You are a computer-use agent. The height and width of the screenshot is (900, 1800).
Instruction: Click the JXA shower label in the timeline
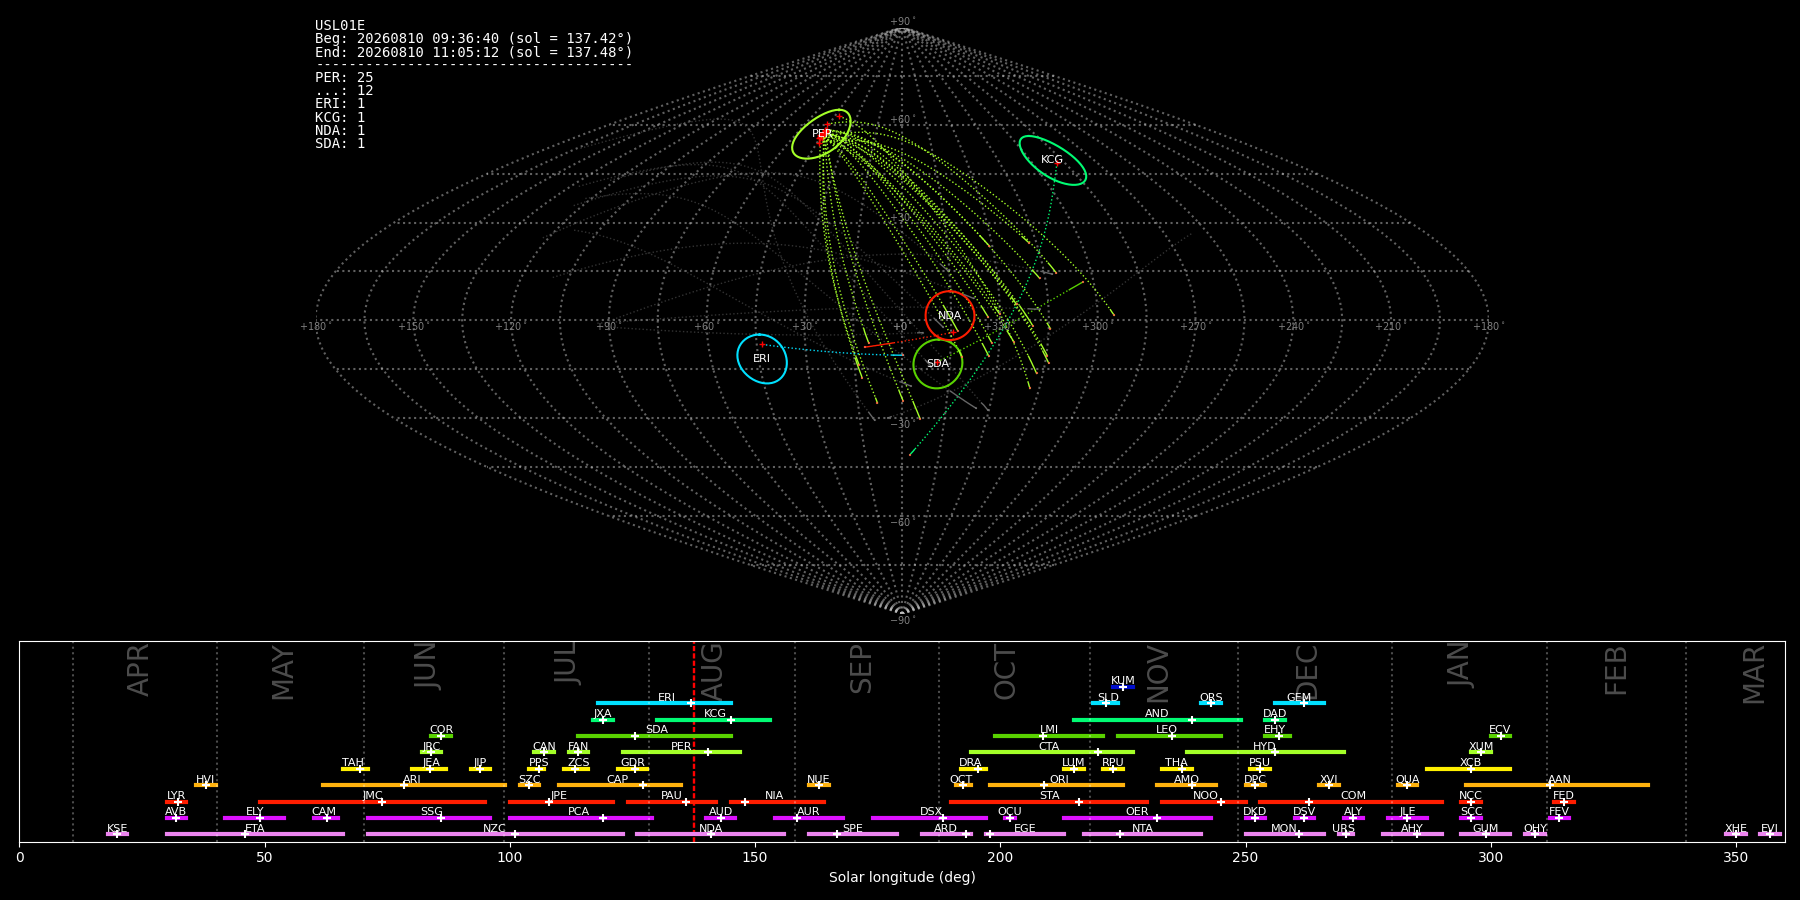pyautogui.click(x=602, y=714)
